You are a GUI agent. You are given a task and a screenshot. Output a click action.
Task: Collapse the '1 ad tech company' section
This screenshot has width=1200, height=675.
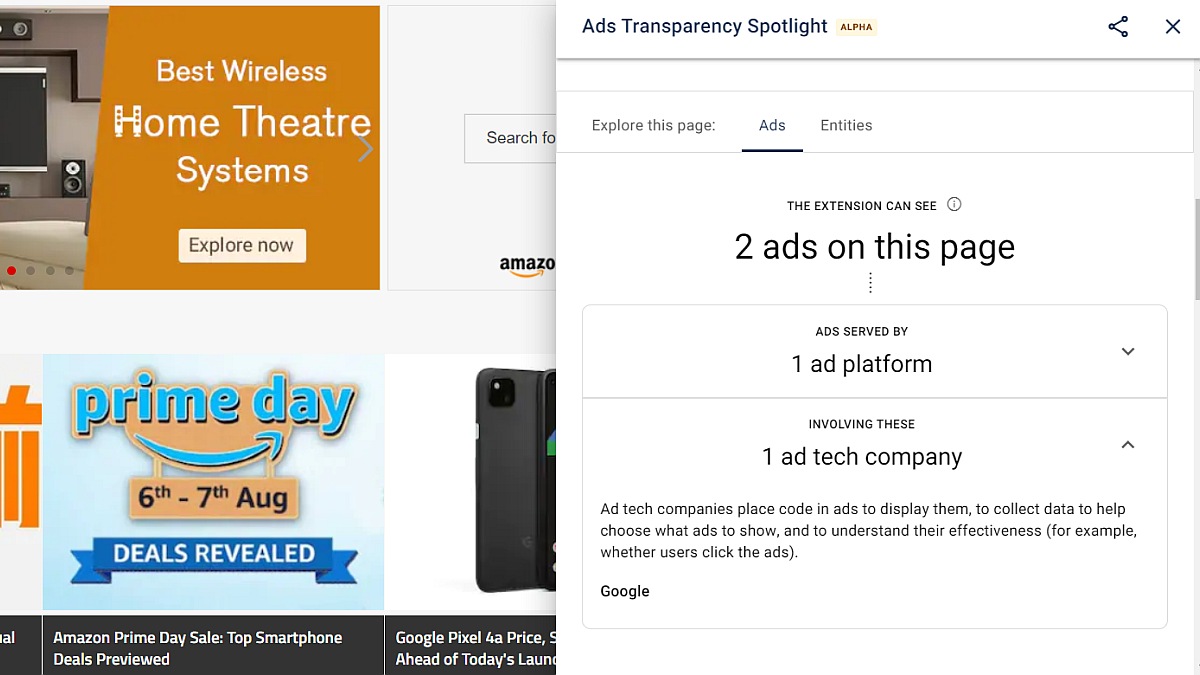click(x=1127, y=445)
